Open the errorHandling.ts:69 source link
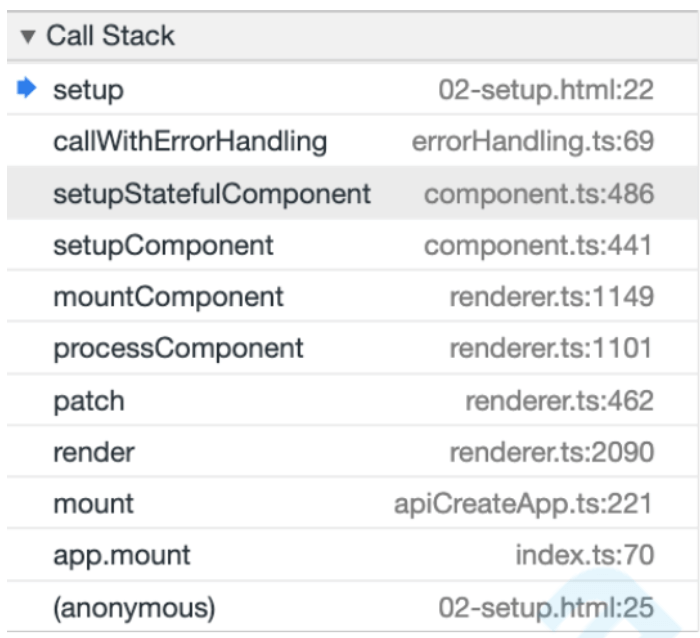The width and height of the screenshot is (700, 638). tap(533, 142)
